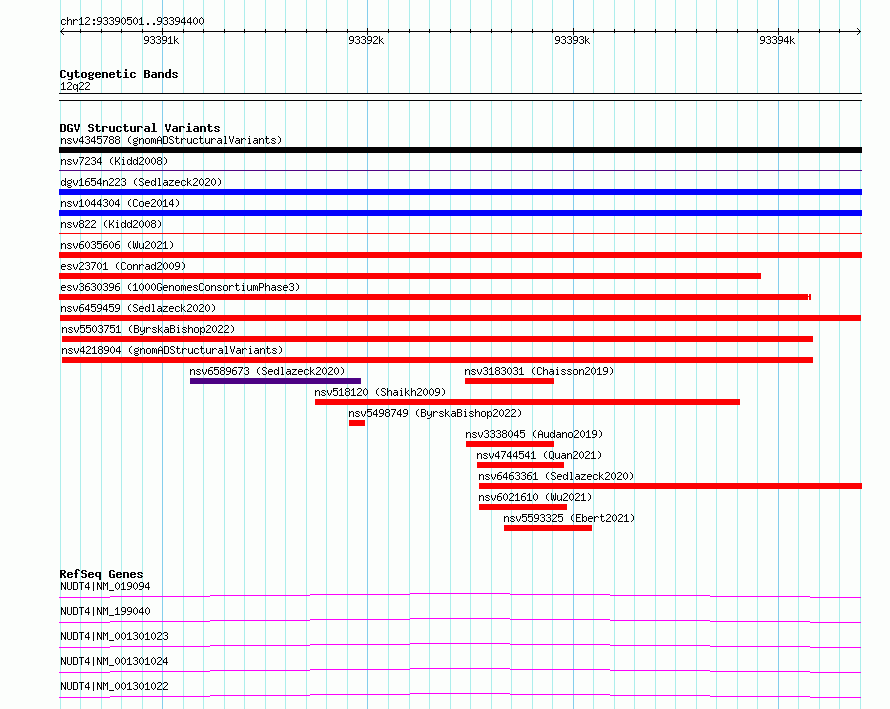Open nsv6589673 (Sedlazeck2020) label
890x709 pixels.
point(267,371)
